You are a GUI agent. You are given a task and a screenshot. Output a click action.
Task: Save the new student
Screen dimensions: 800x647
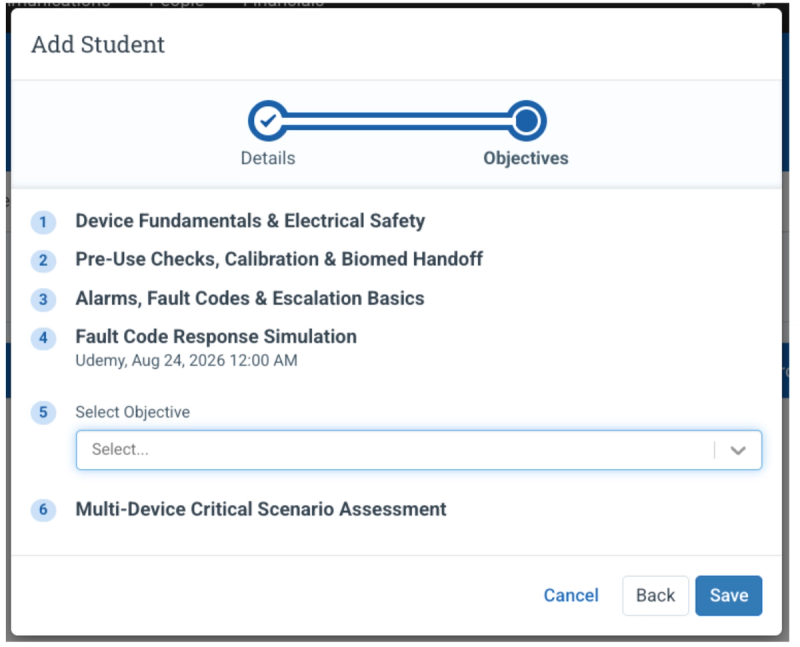click(x=729, y=595)
